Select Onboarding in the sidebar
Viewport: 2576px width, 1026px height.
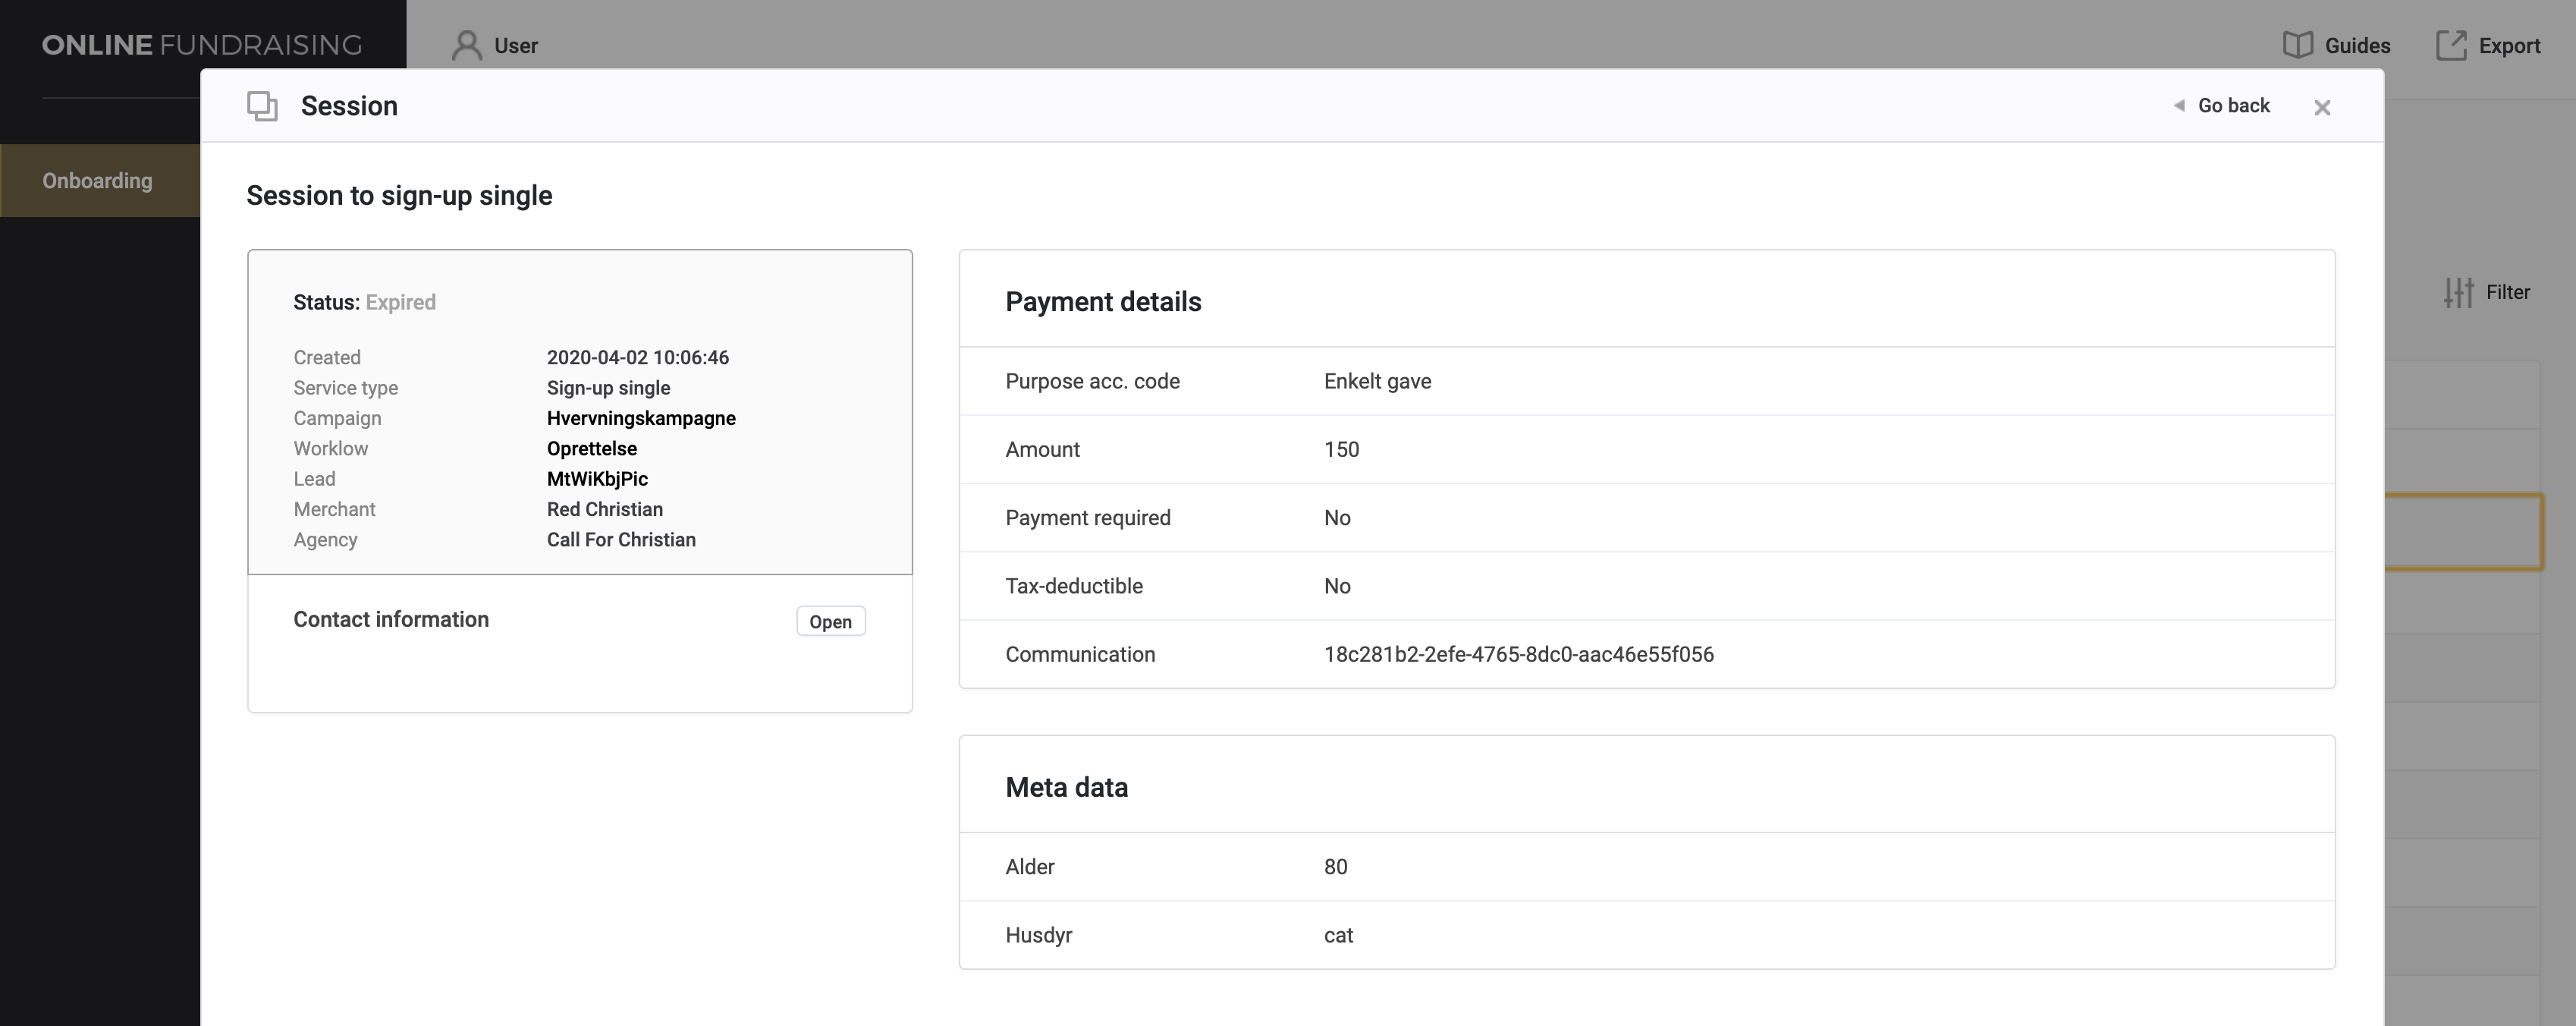pos(100,180)
